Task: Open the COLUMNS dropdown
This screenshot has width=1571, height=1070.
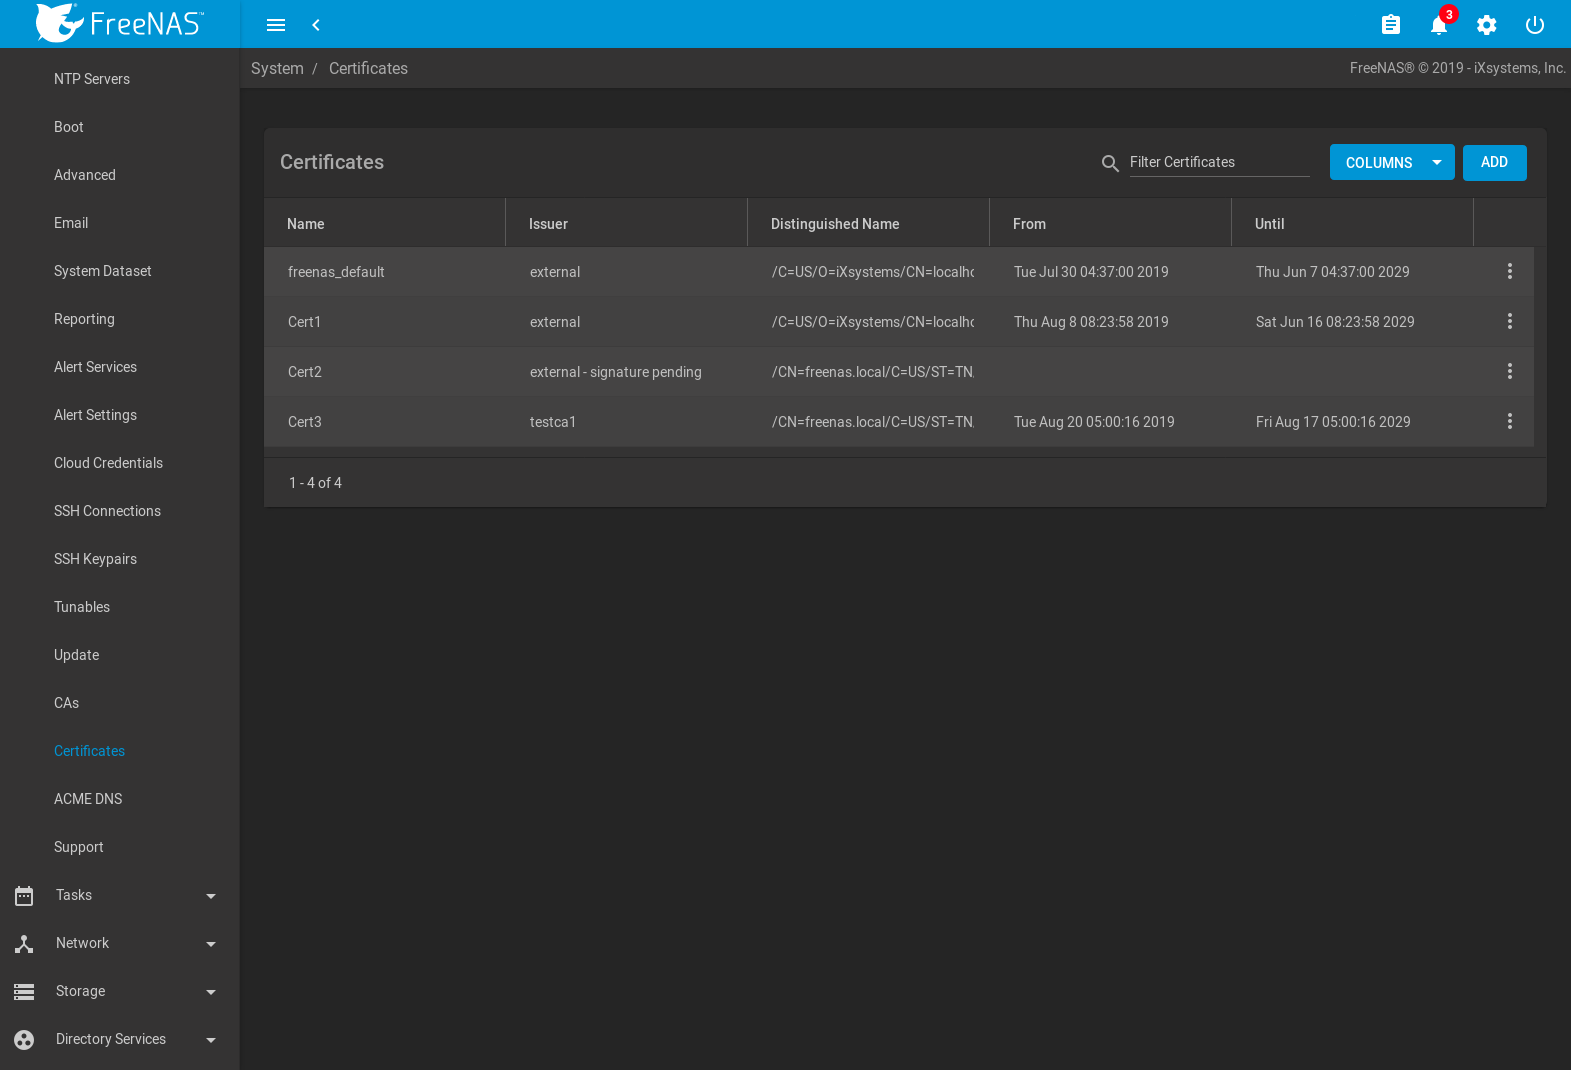Action: tap(1391, 163)
